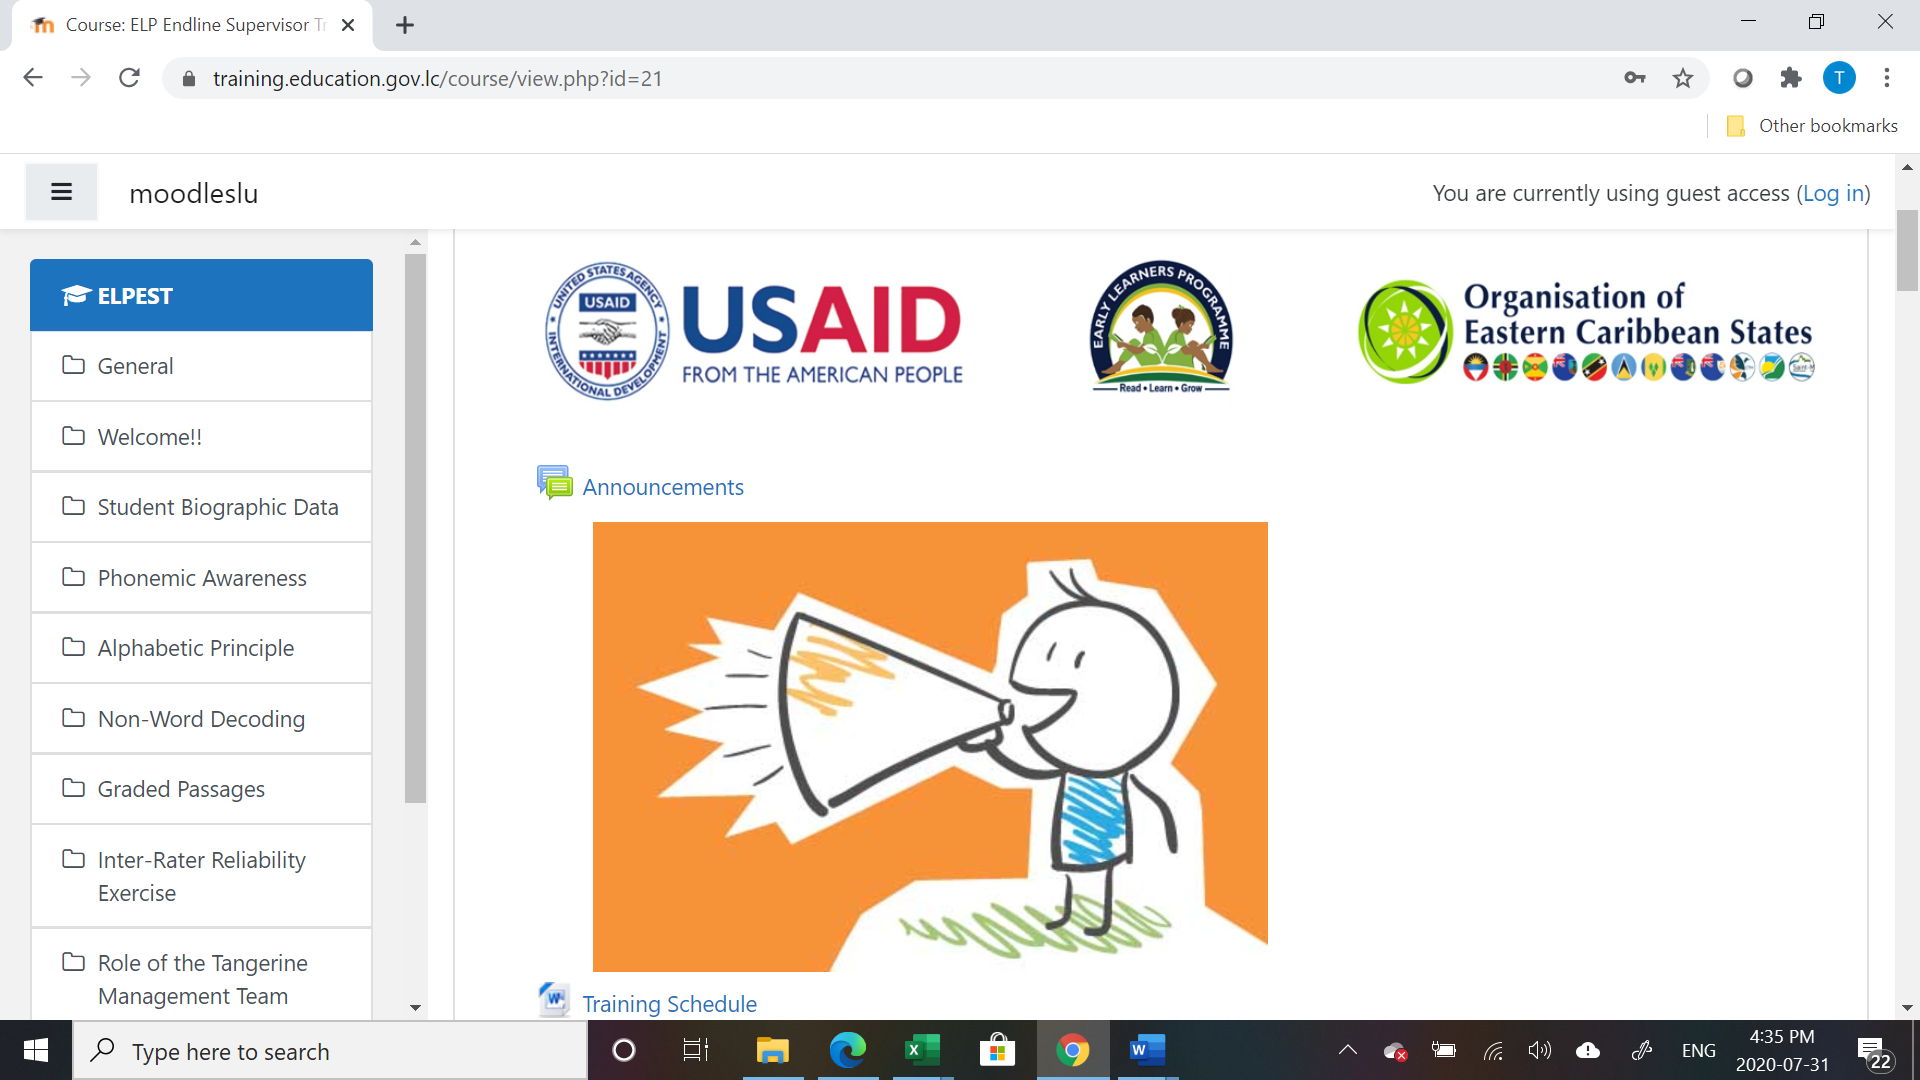Click the Announcements forum icon

tap(554, 483)
